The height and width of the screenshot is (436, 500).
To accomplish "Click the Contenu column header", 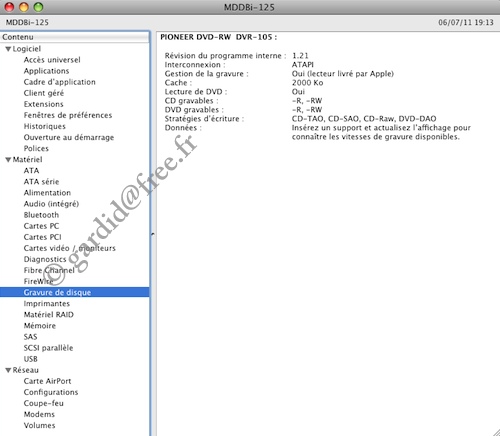I will (75, 37).
